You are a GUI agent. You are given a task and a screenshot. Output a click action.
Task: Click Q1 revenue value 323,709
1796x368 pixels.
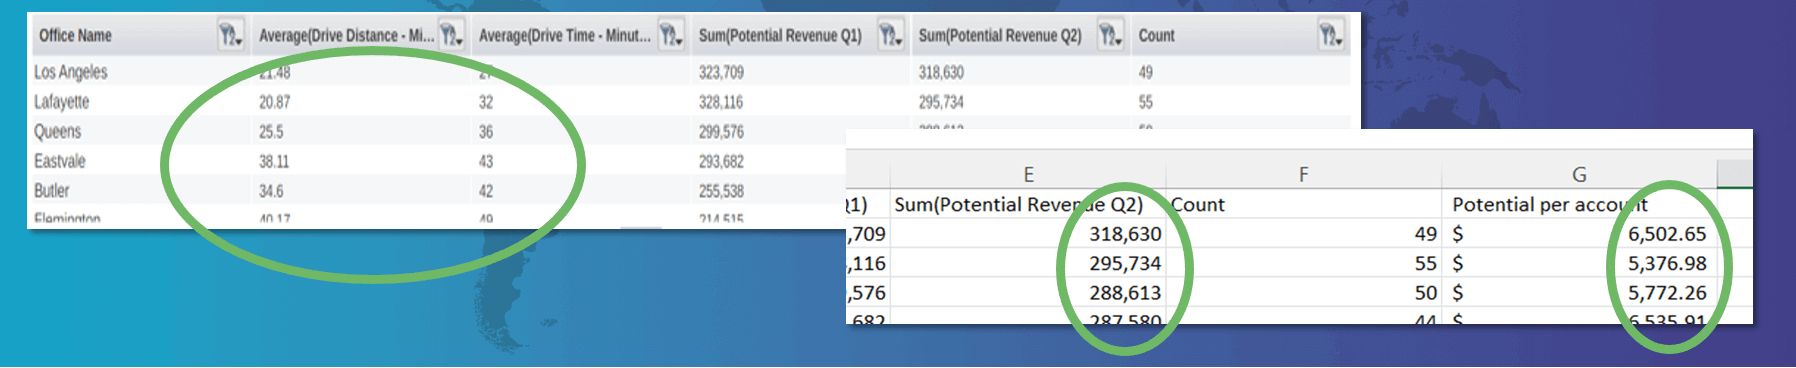click(721, 72)
